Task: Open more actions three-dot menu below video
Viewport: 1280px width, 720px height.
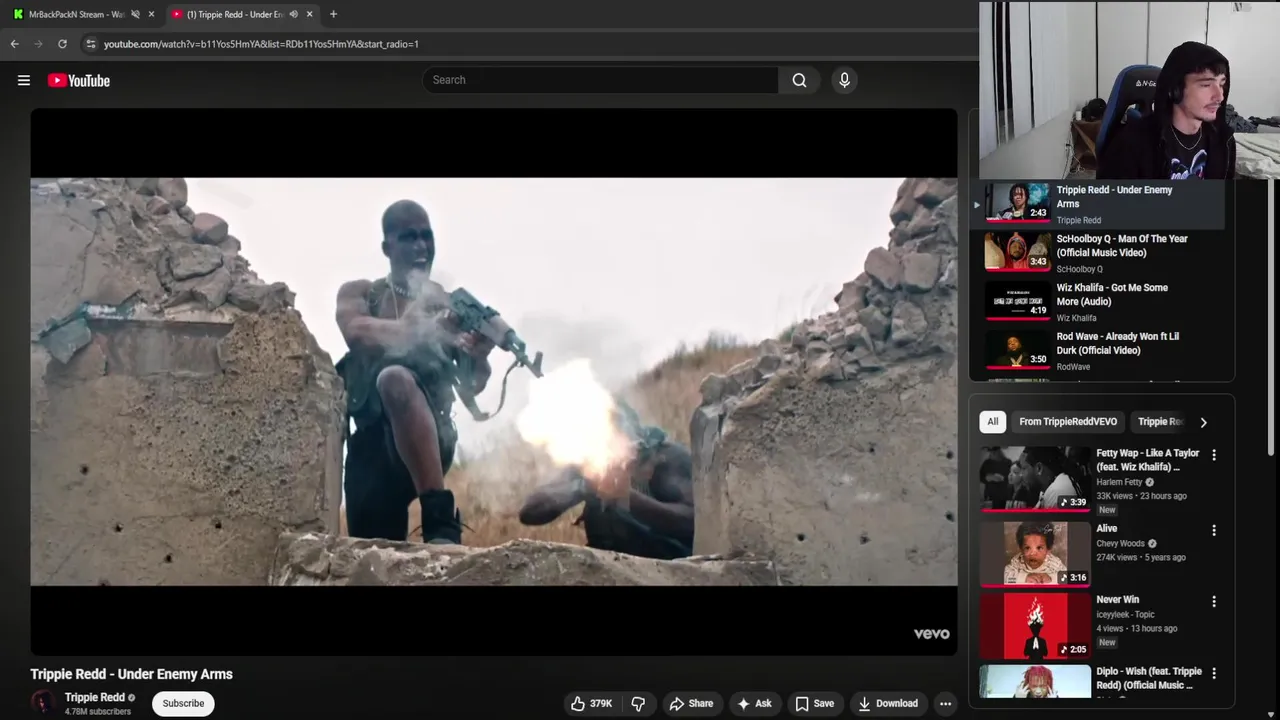Action: 945,704
